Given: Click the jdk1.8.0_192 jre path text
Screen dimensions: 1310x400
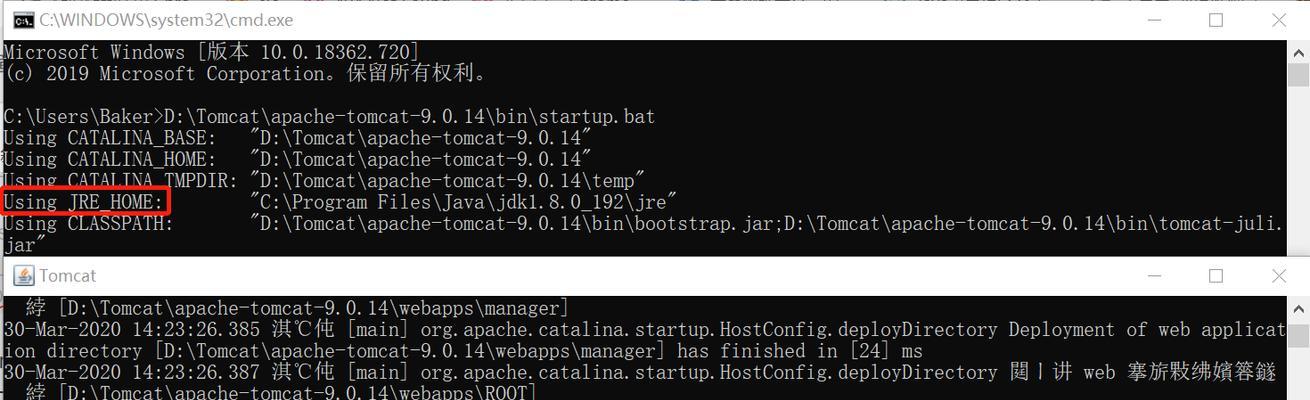Looking at the screenshot, I should point(464,202).
